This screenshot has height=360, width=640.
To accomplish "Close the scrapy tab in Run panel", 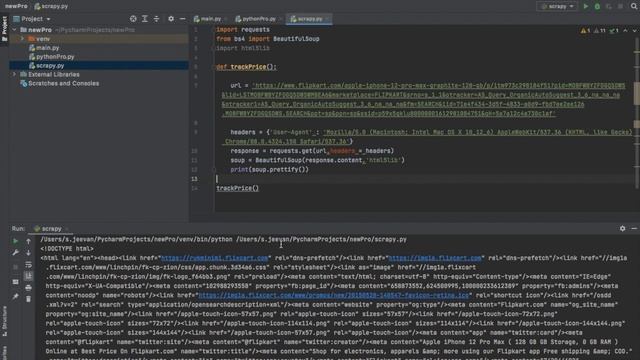I will coord(67,229).
